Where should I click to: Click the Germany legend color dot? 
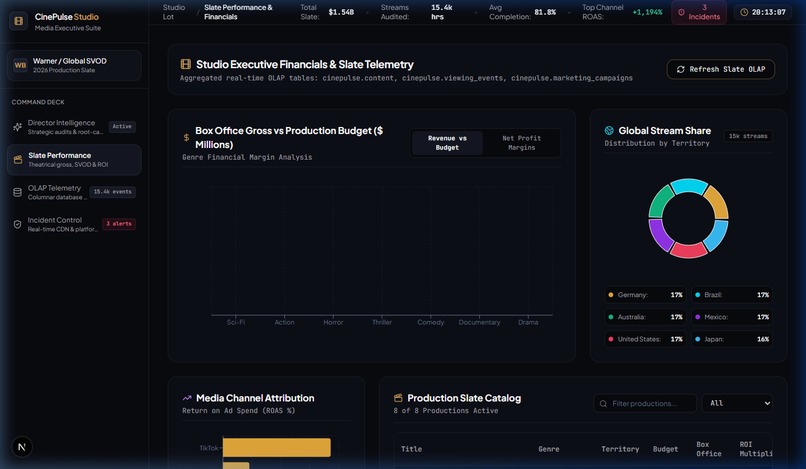[611, 295]
